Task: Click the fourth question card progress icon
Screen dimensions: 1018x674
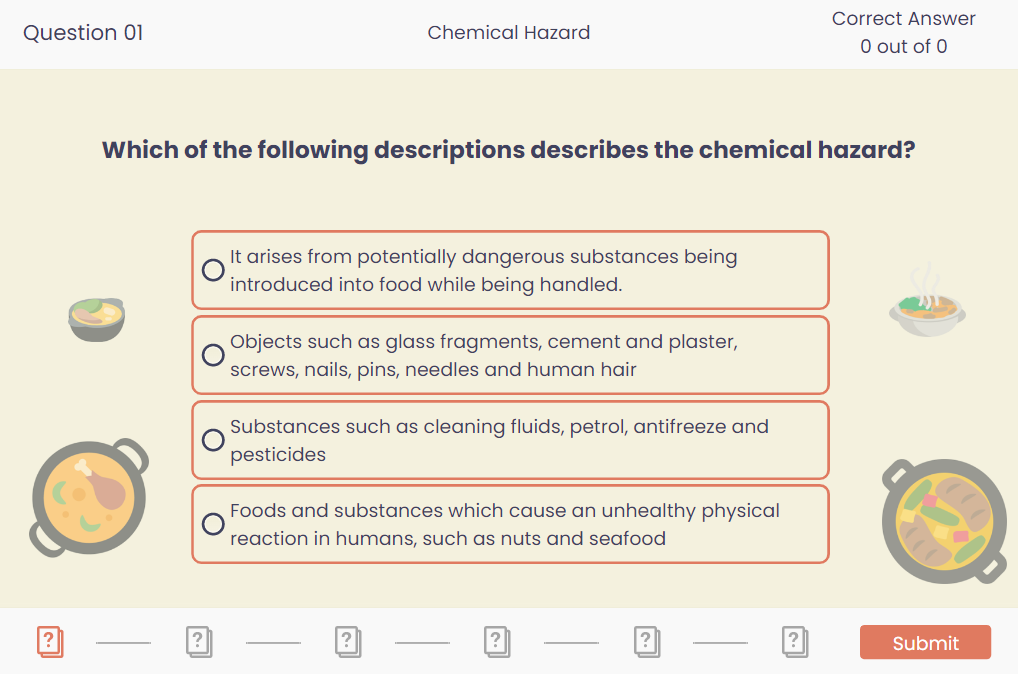Action: (x=497, y=641)
